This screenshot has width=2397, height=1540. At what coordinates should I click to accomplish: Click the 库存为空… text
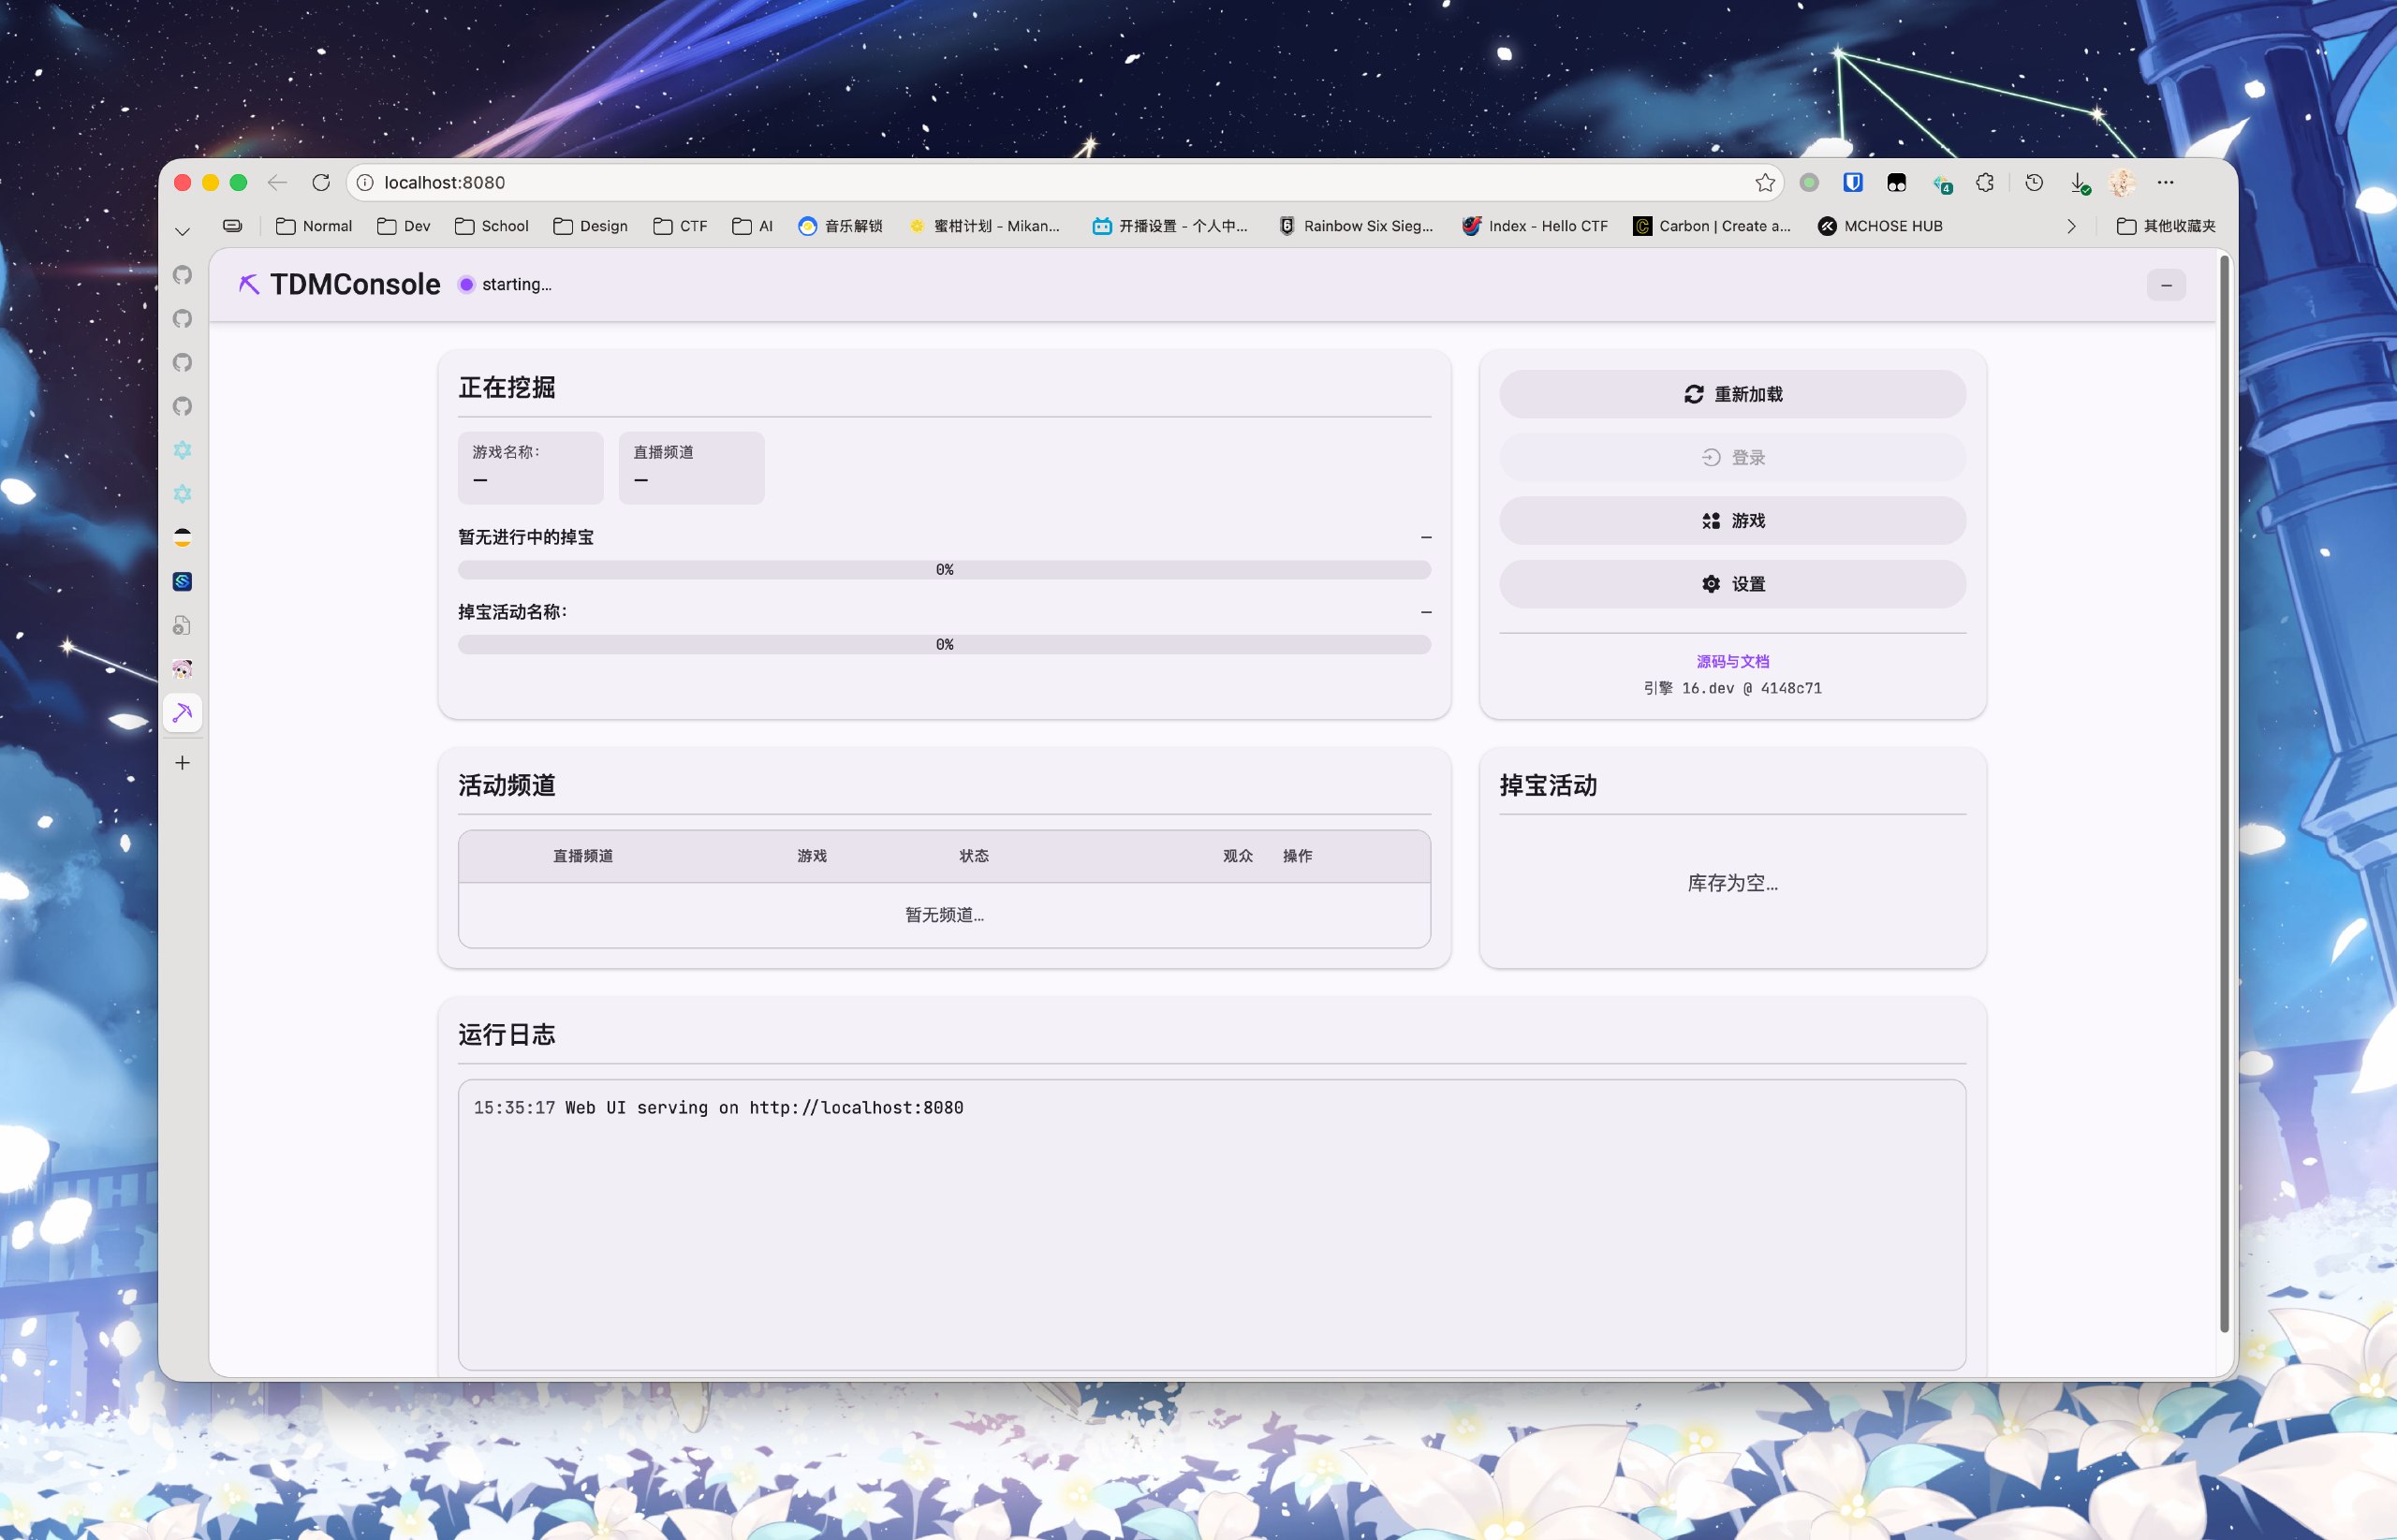coord(1732,883)
